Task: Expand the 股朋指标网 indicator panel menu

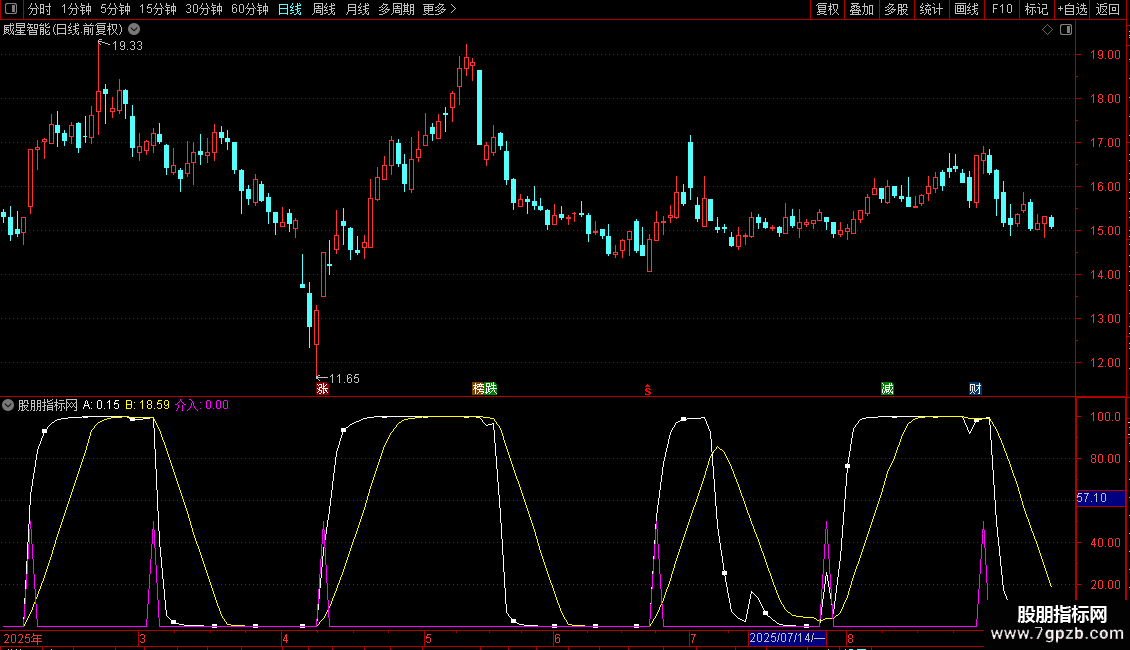Action: click(9, 405)
